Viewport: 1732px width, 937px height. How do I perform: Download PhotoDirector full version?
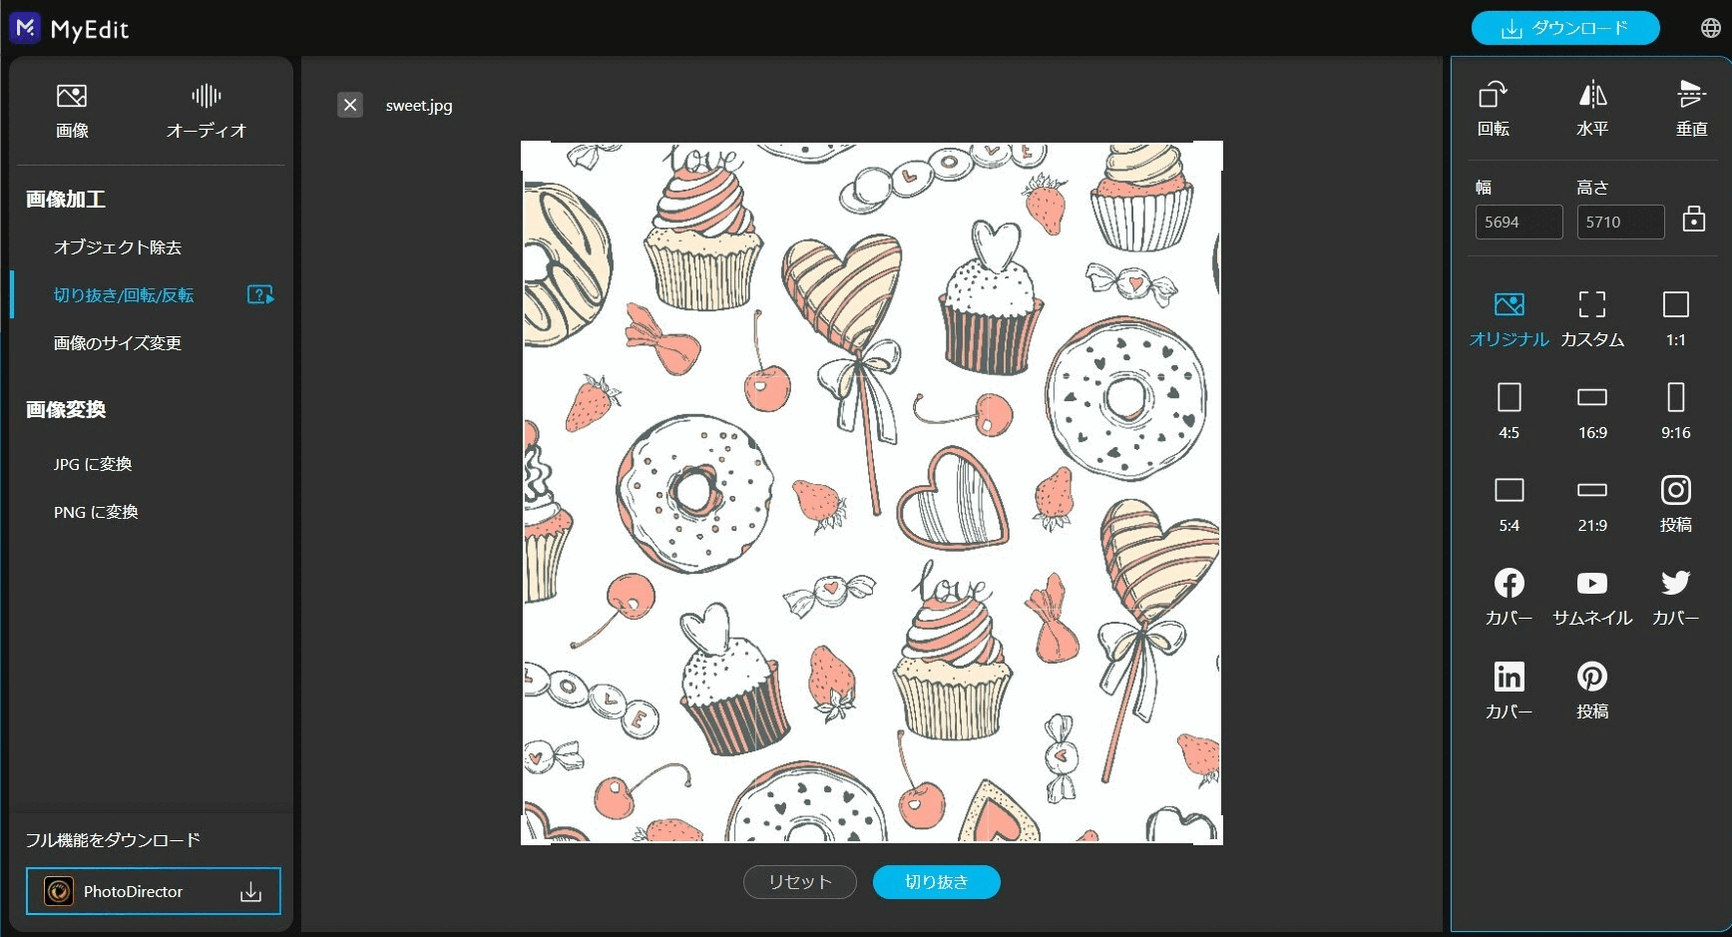coord(153,891)
